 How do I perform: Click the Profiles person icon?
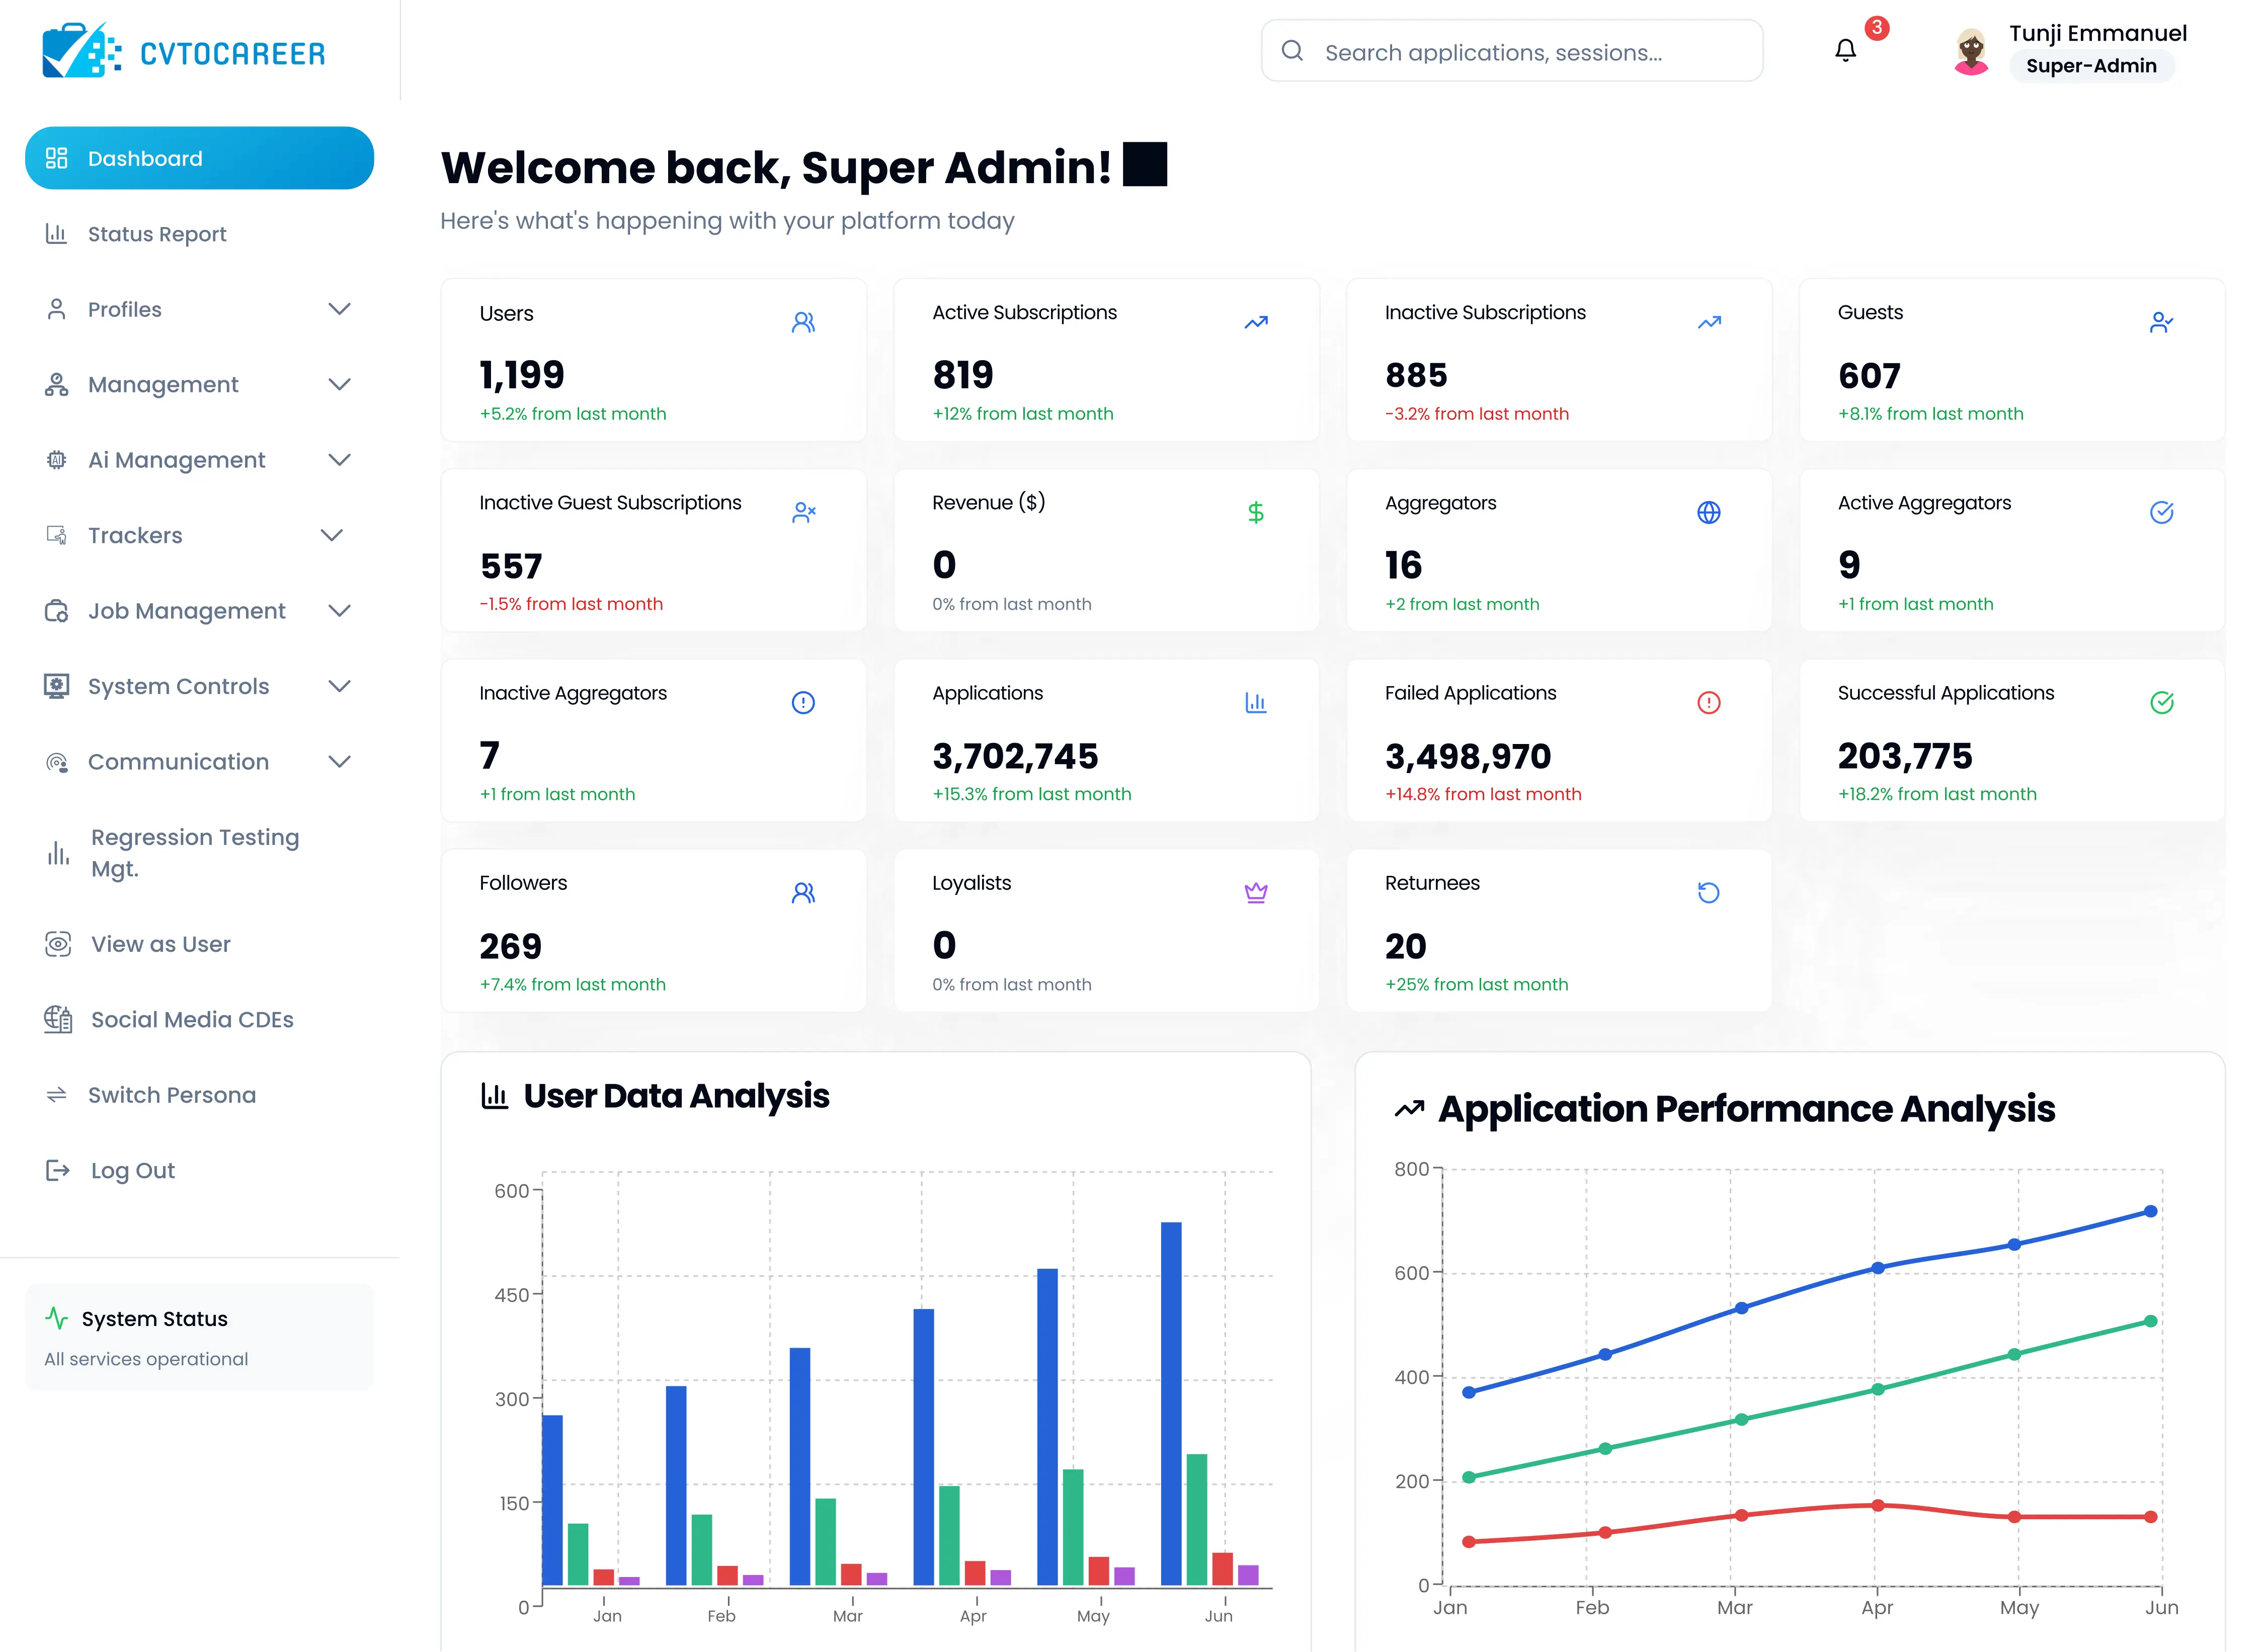coord(57,309)
